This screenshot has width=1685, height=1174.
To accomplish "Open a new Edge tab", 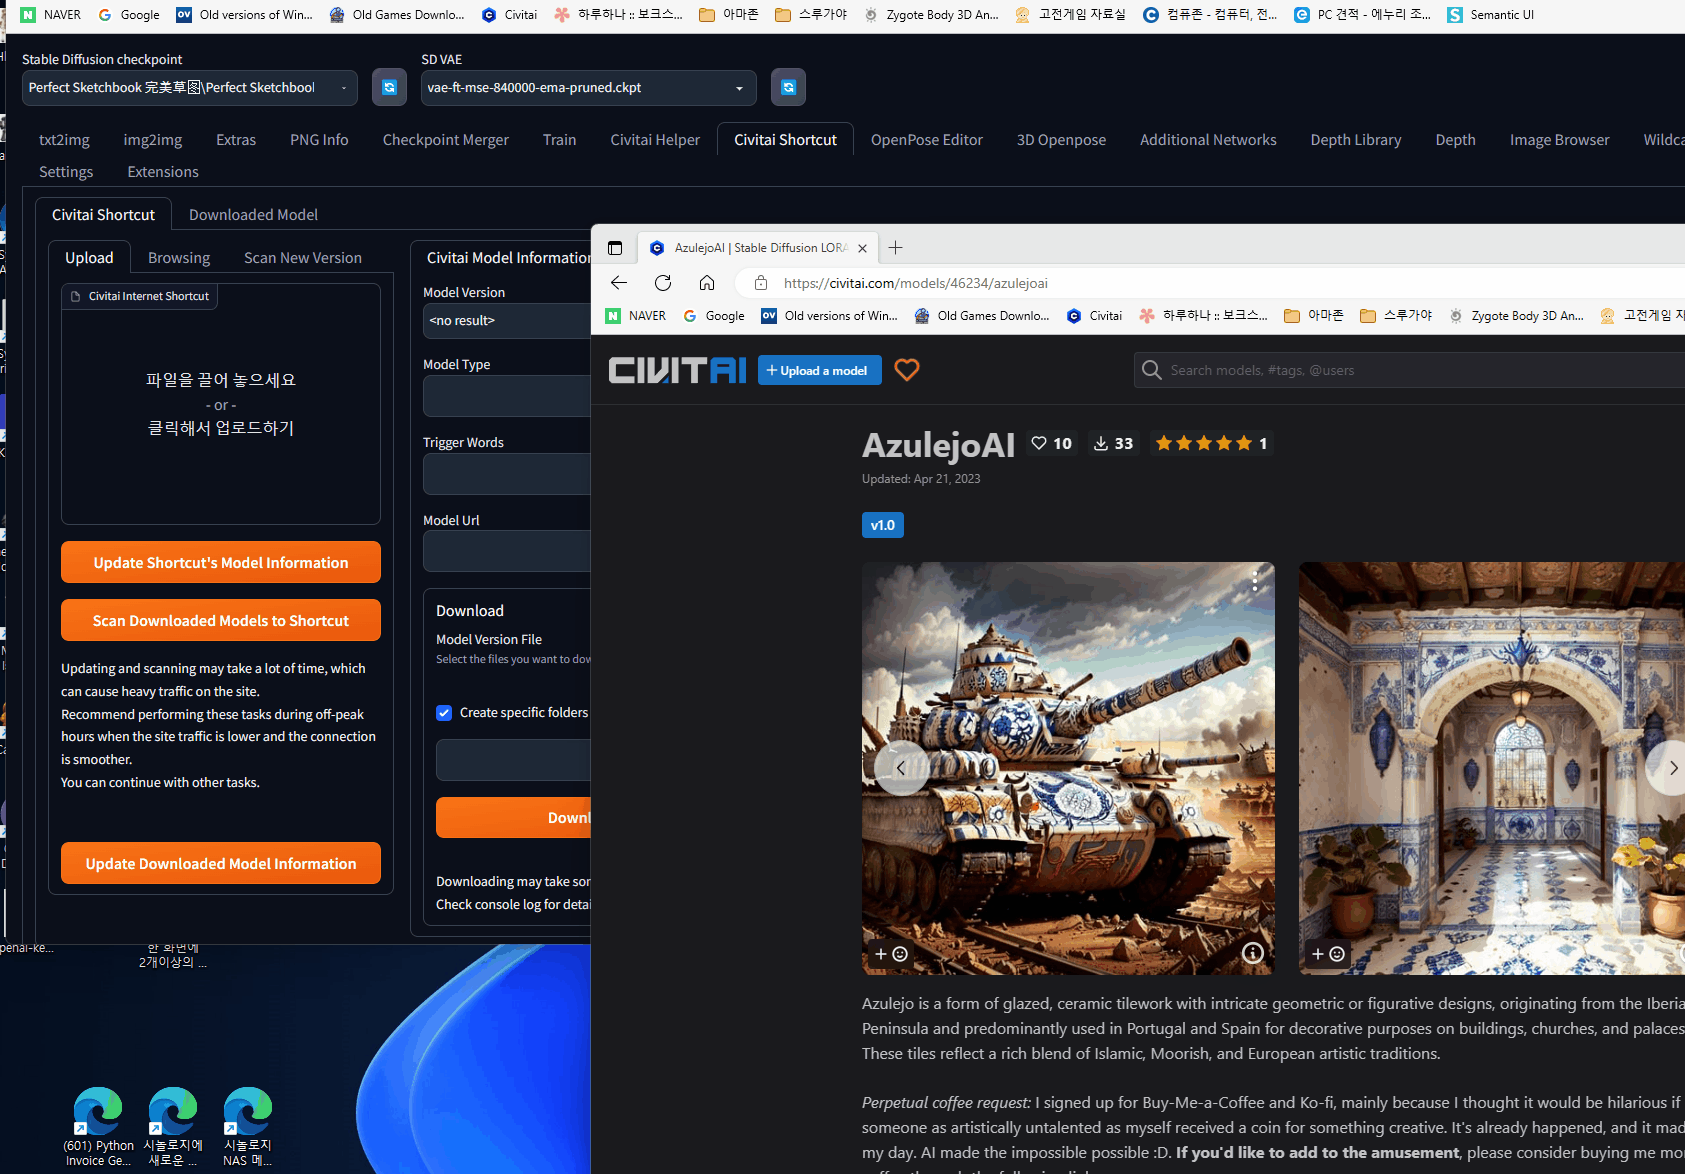I will pos(896,248).
